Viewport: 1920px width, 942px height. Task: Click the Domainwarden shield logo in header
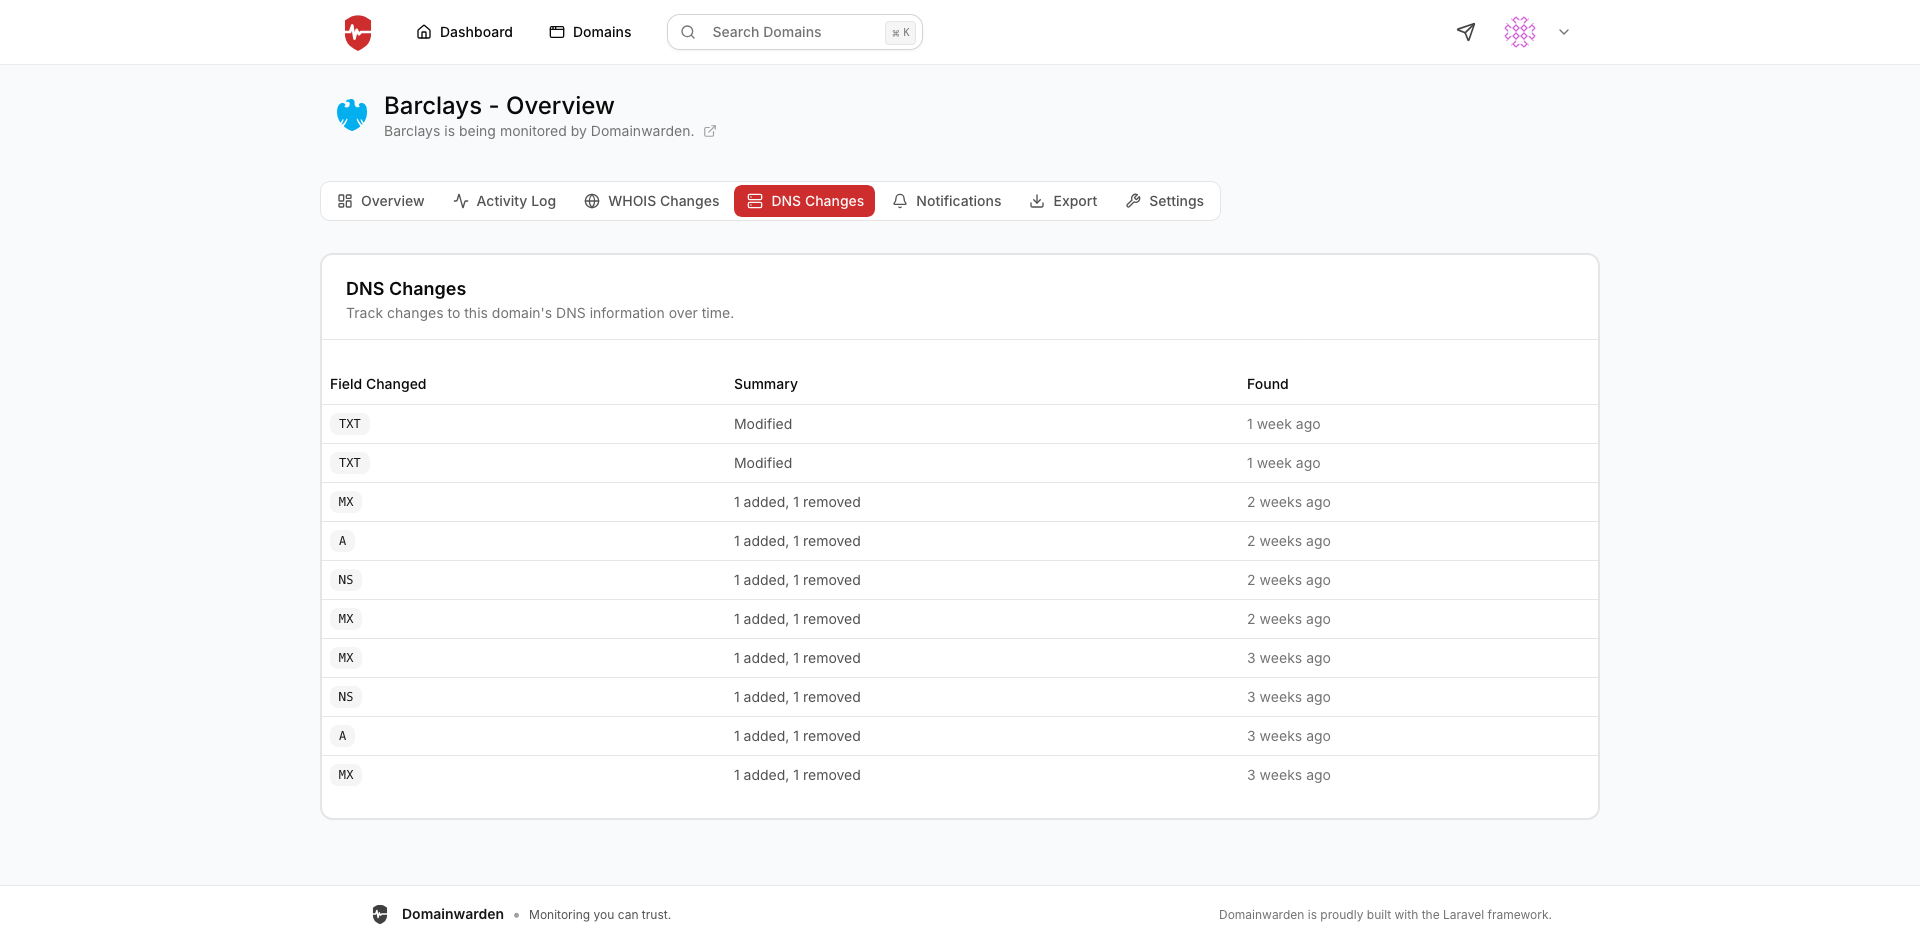coord(358,32)
